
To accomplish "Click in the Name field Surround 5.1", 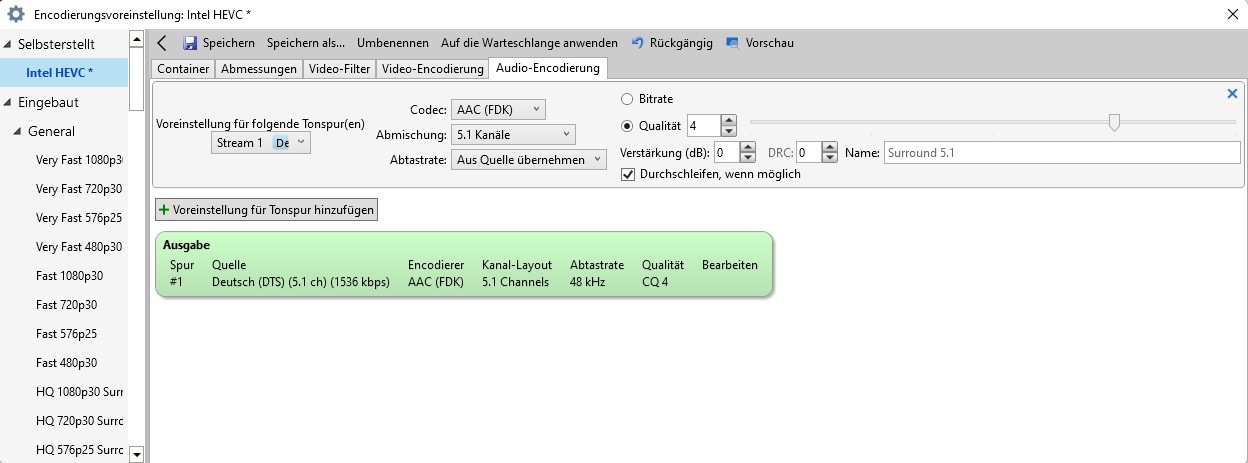I will [1062, 153].
